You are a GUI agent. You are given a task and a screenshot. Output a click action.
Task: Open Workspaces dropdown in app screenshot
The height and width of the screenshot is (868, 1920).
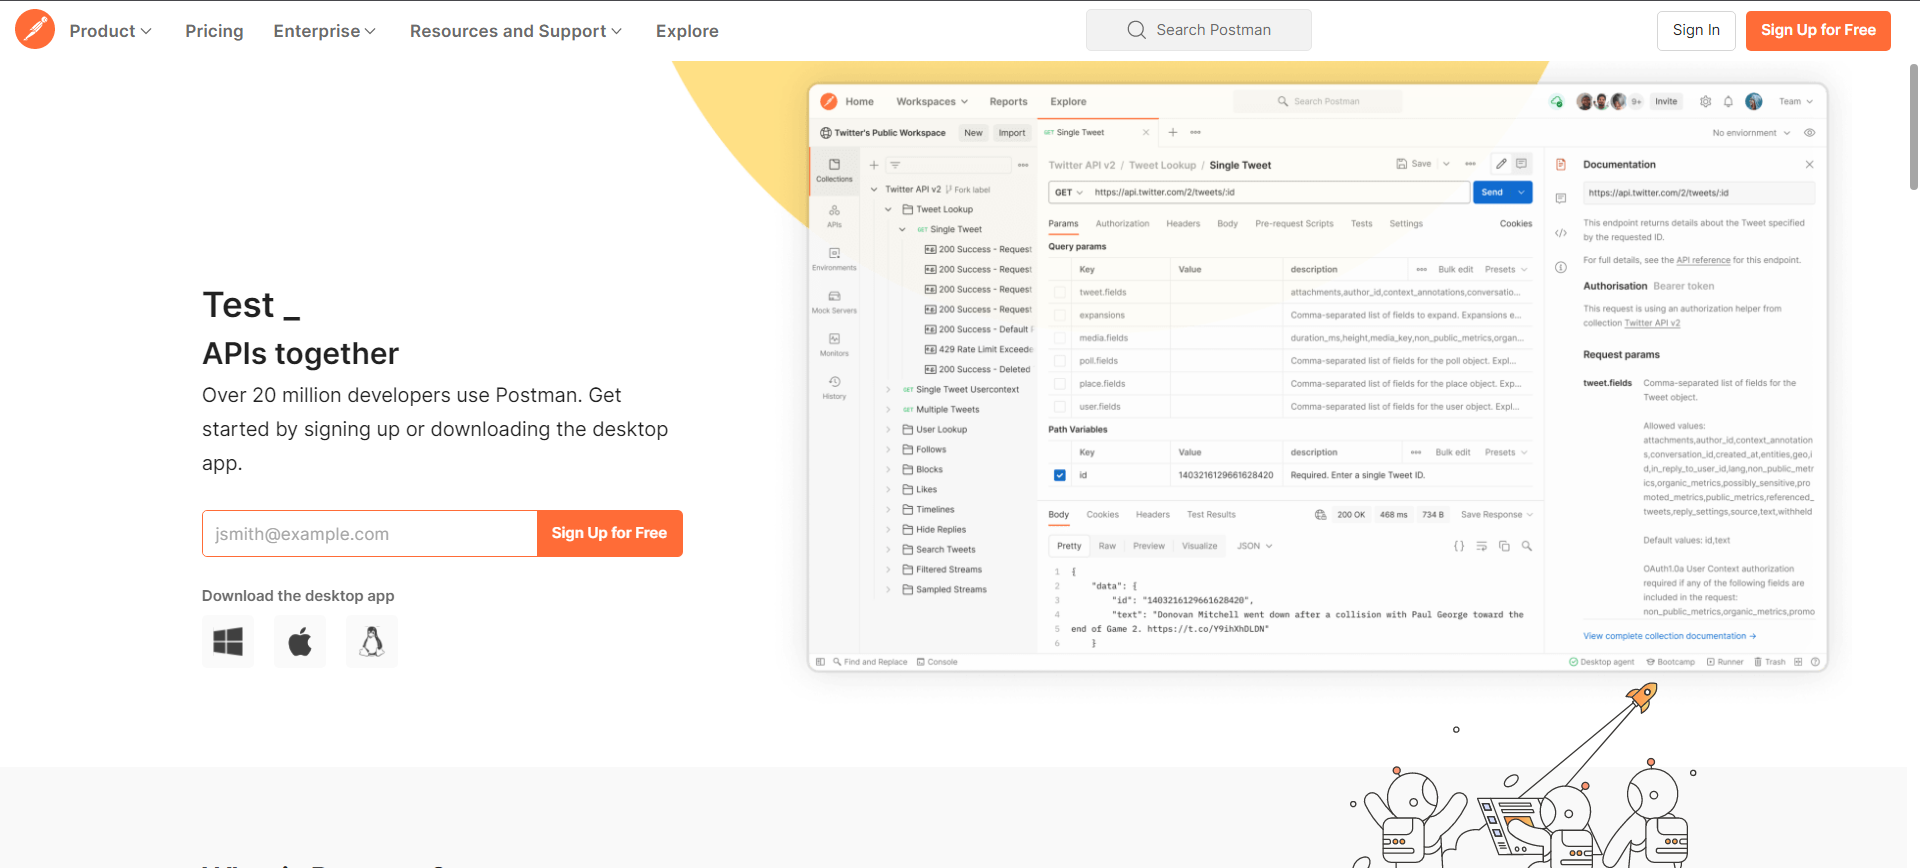tap(932, 101)
